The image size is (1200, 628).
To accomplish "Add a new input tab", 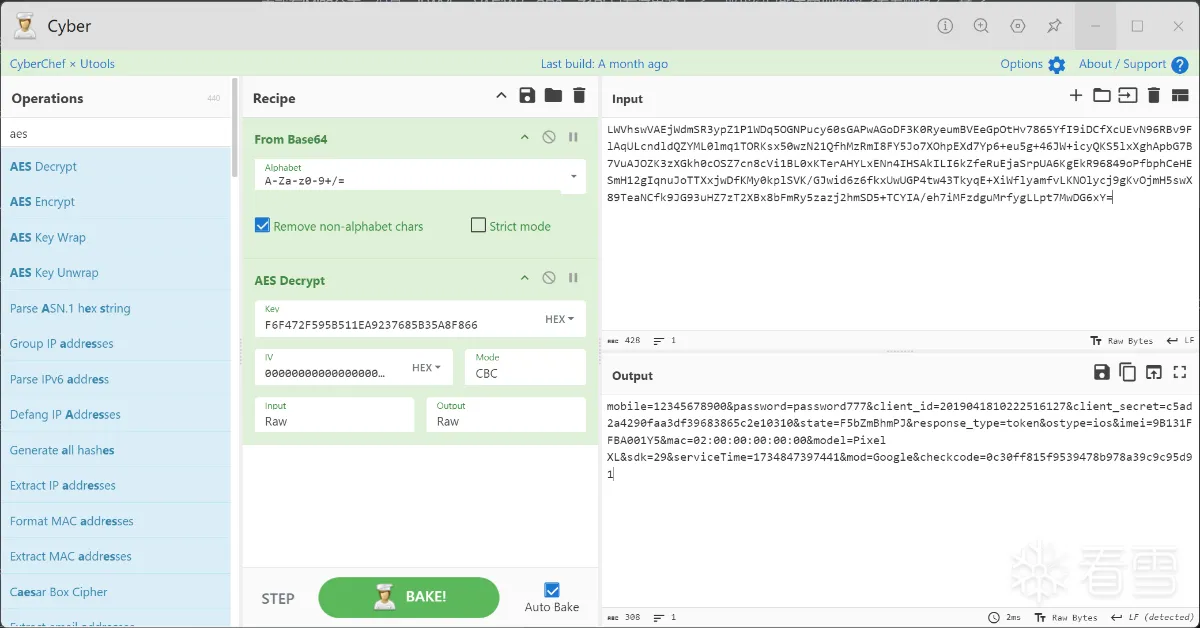I will 1076,96.
